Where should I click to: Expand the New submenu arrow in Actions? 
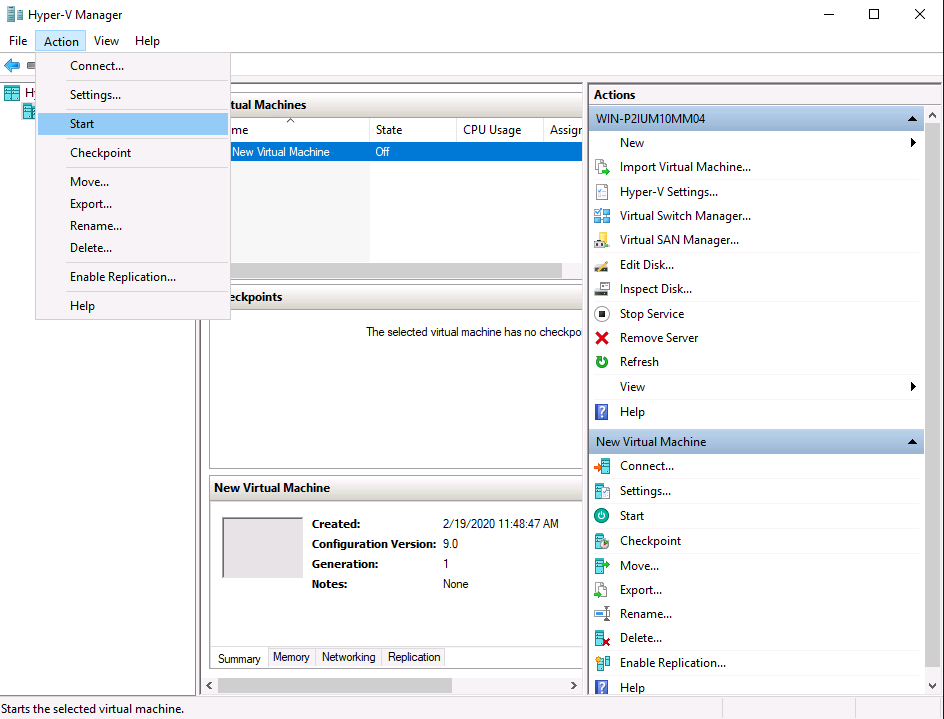(913, 143)
